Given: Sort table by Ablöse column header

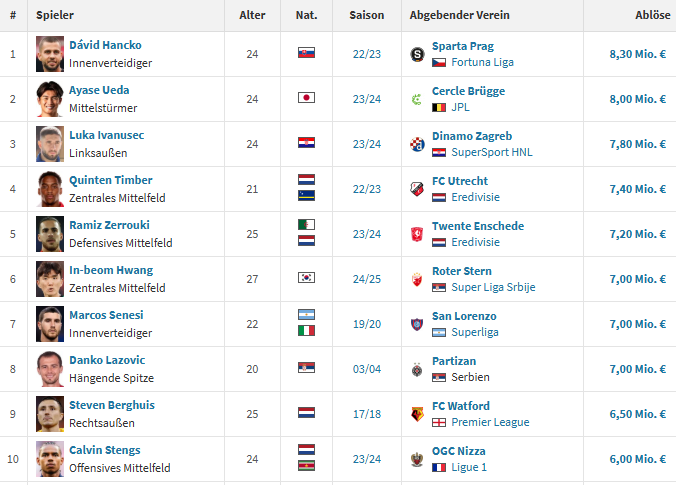Looking at the screenshot, I should click(x=652, y=16).
